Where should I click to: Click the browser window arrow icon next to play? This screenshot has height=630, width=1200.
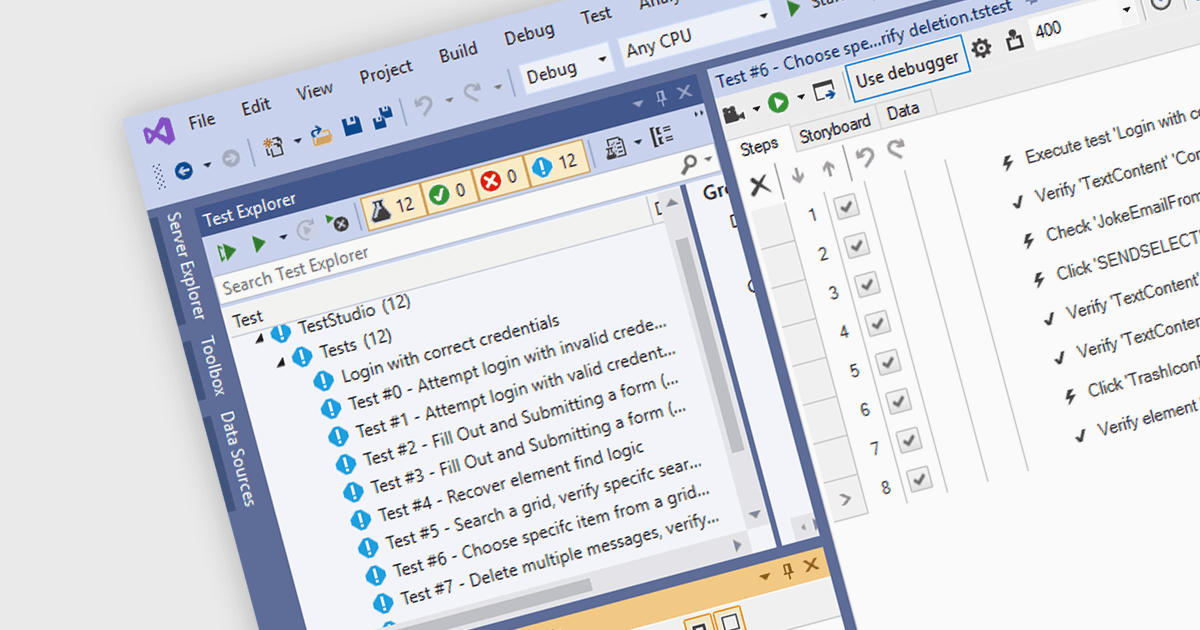pos(824,92)
